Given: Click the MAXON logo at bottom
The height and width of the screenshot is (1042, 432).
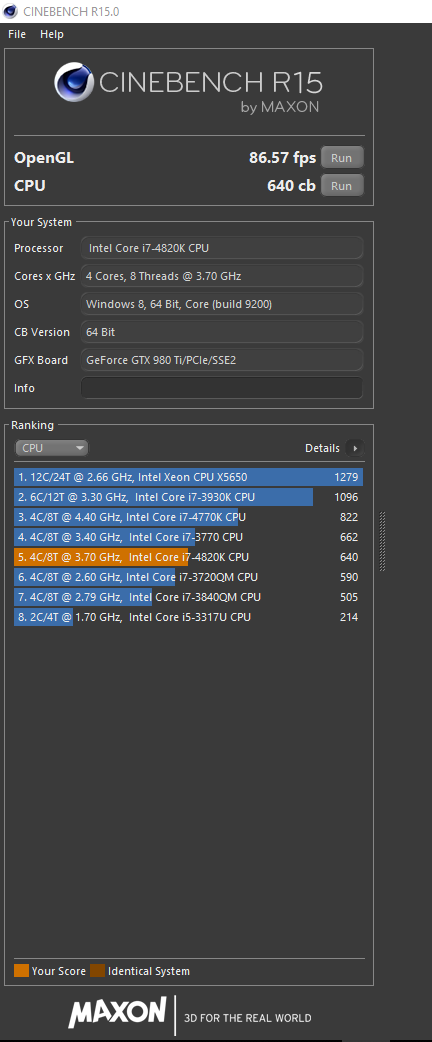Looking at the screenshot, I should click(x=117, y=1012).
